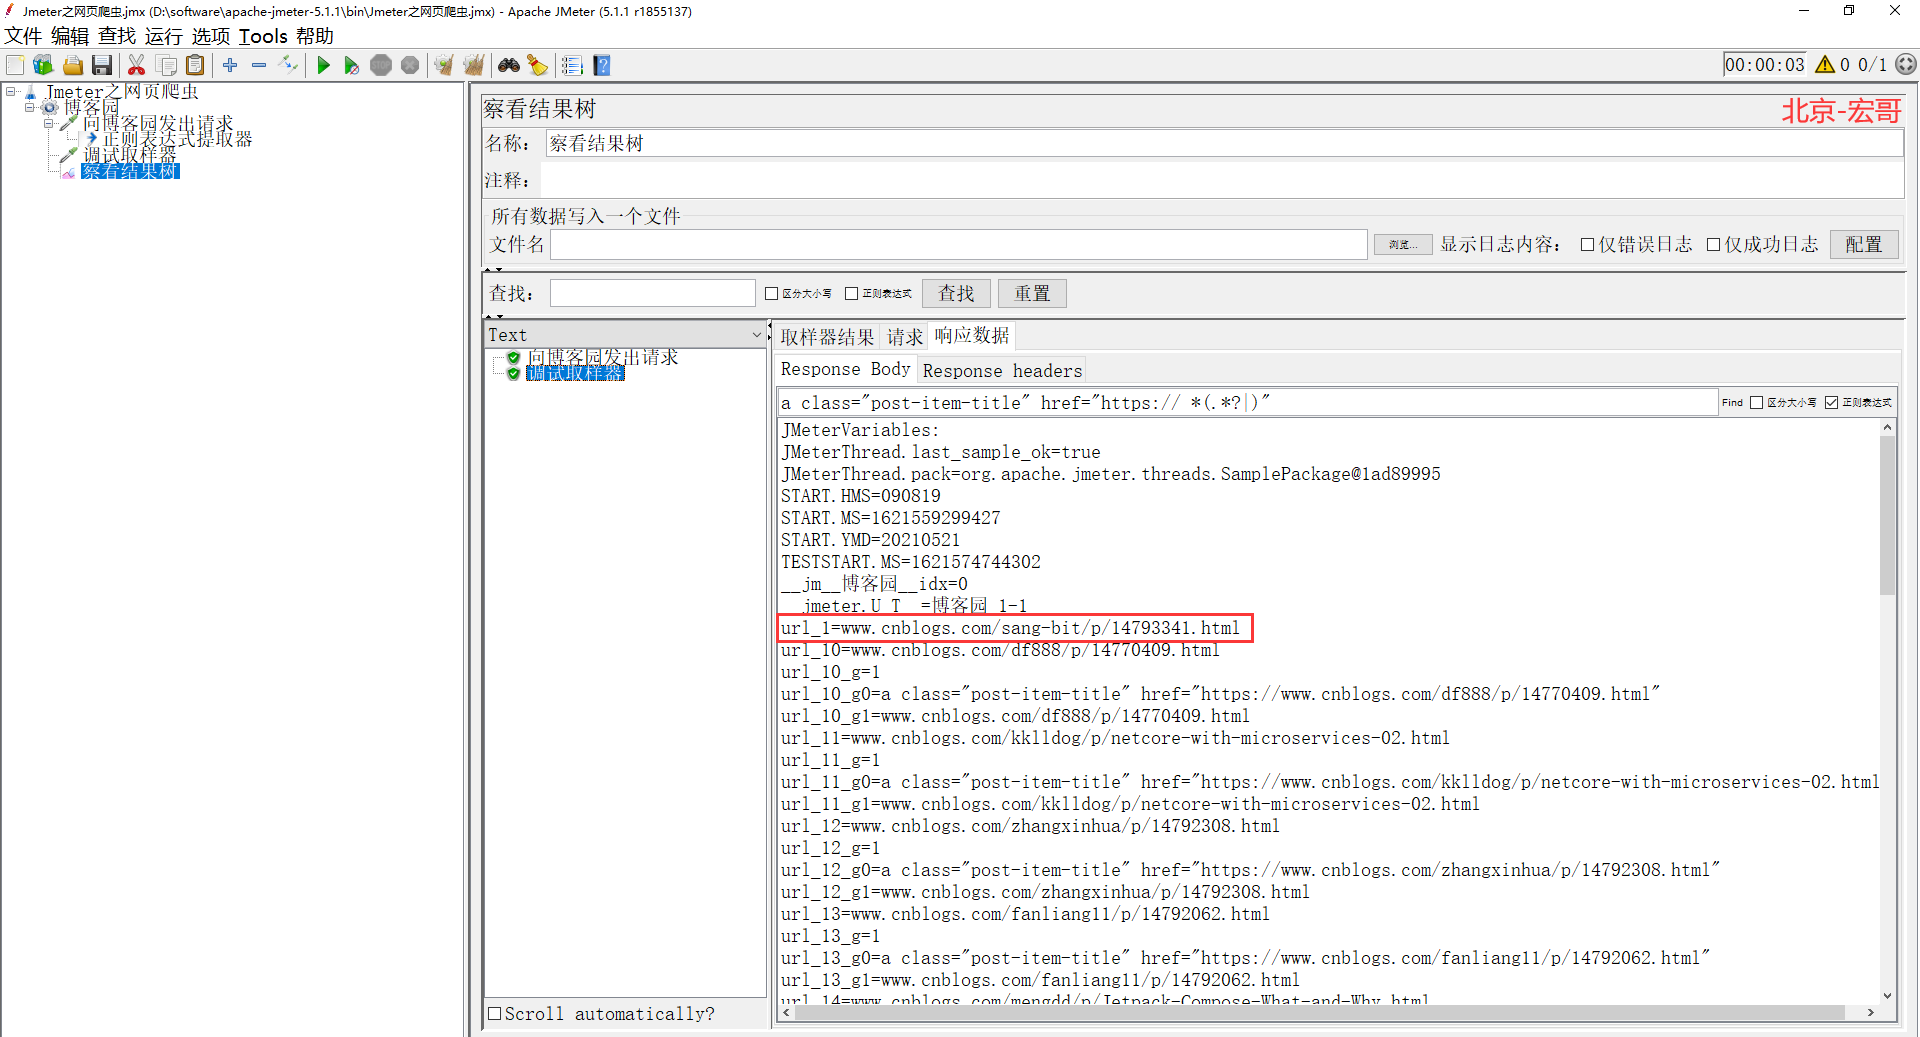Open the 编辑 menu
Image resolution: width=1920 pixels, height=1037 pixels.
click(x=70, y=36)
